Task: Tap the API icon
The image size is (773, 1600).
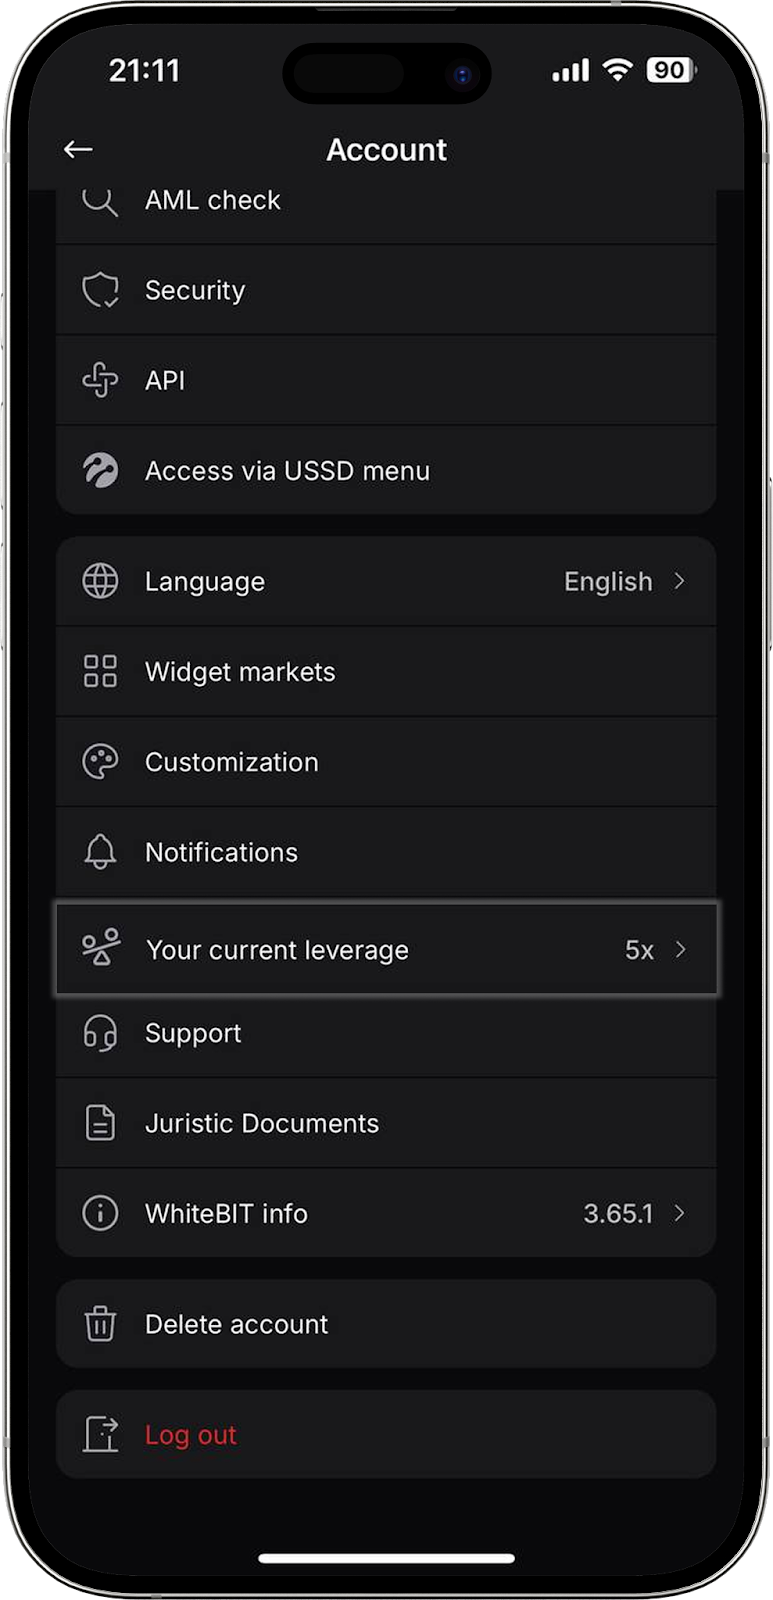Action: click(100, 380)
